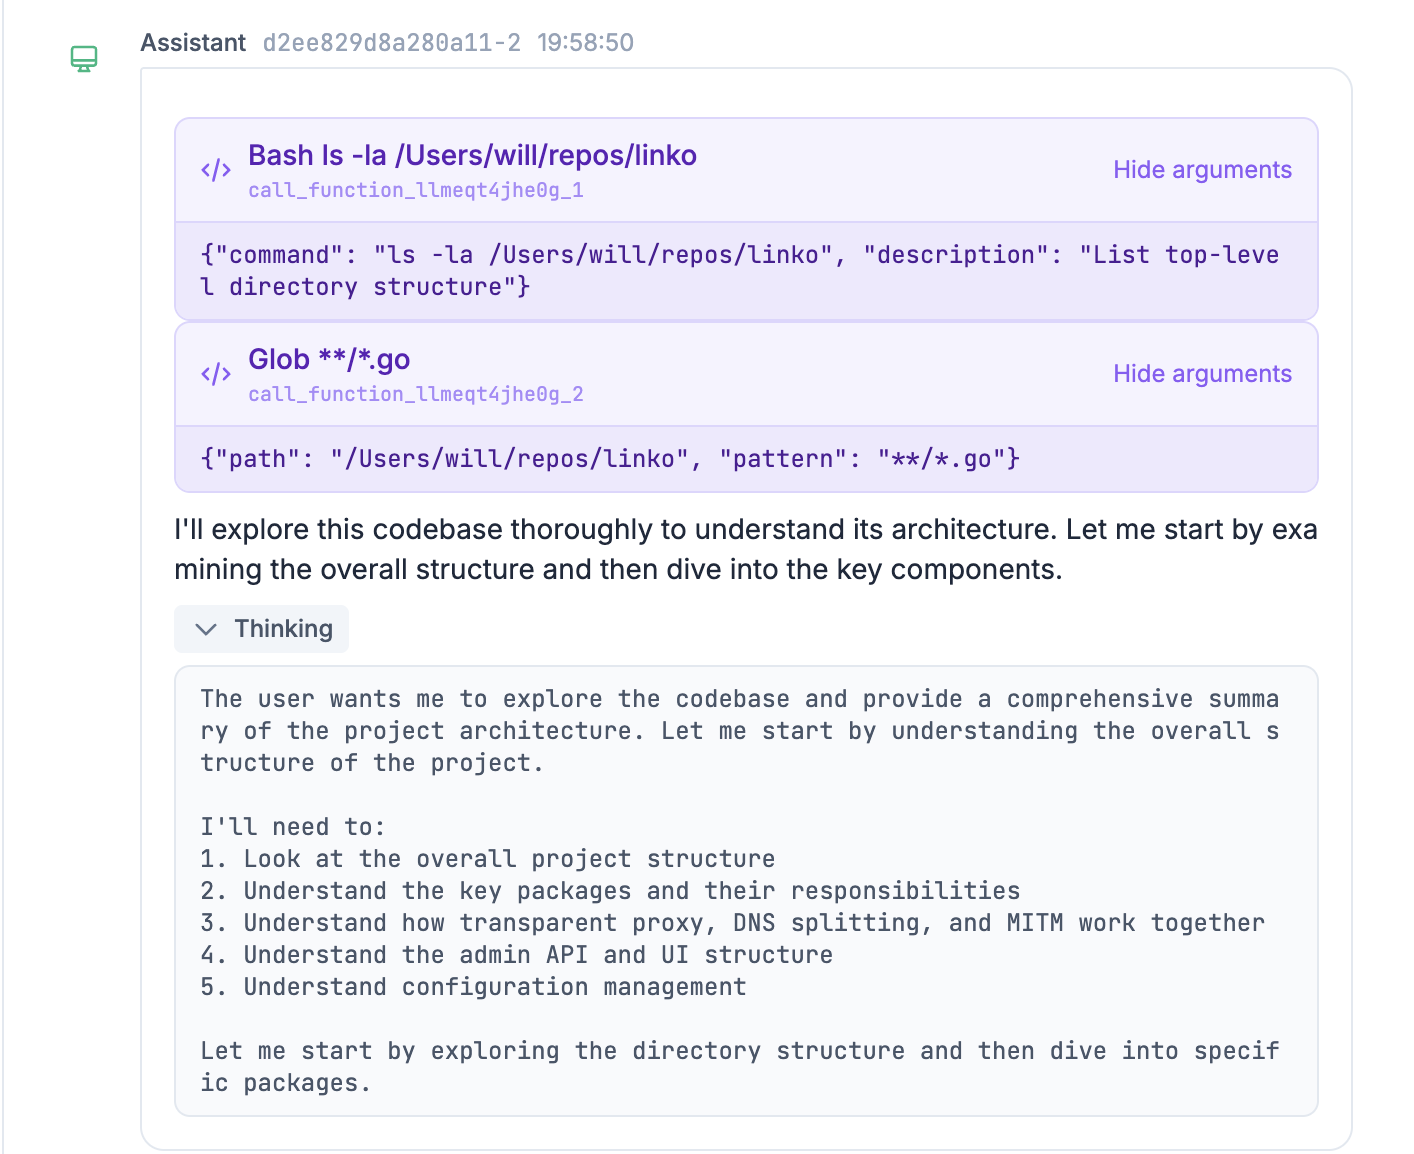Click the thinking paragraph starting "The user wants"
This screenshot has height=1154, width=1414.
tap(739, 731)
